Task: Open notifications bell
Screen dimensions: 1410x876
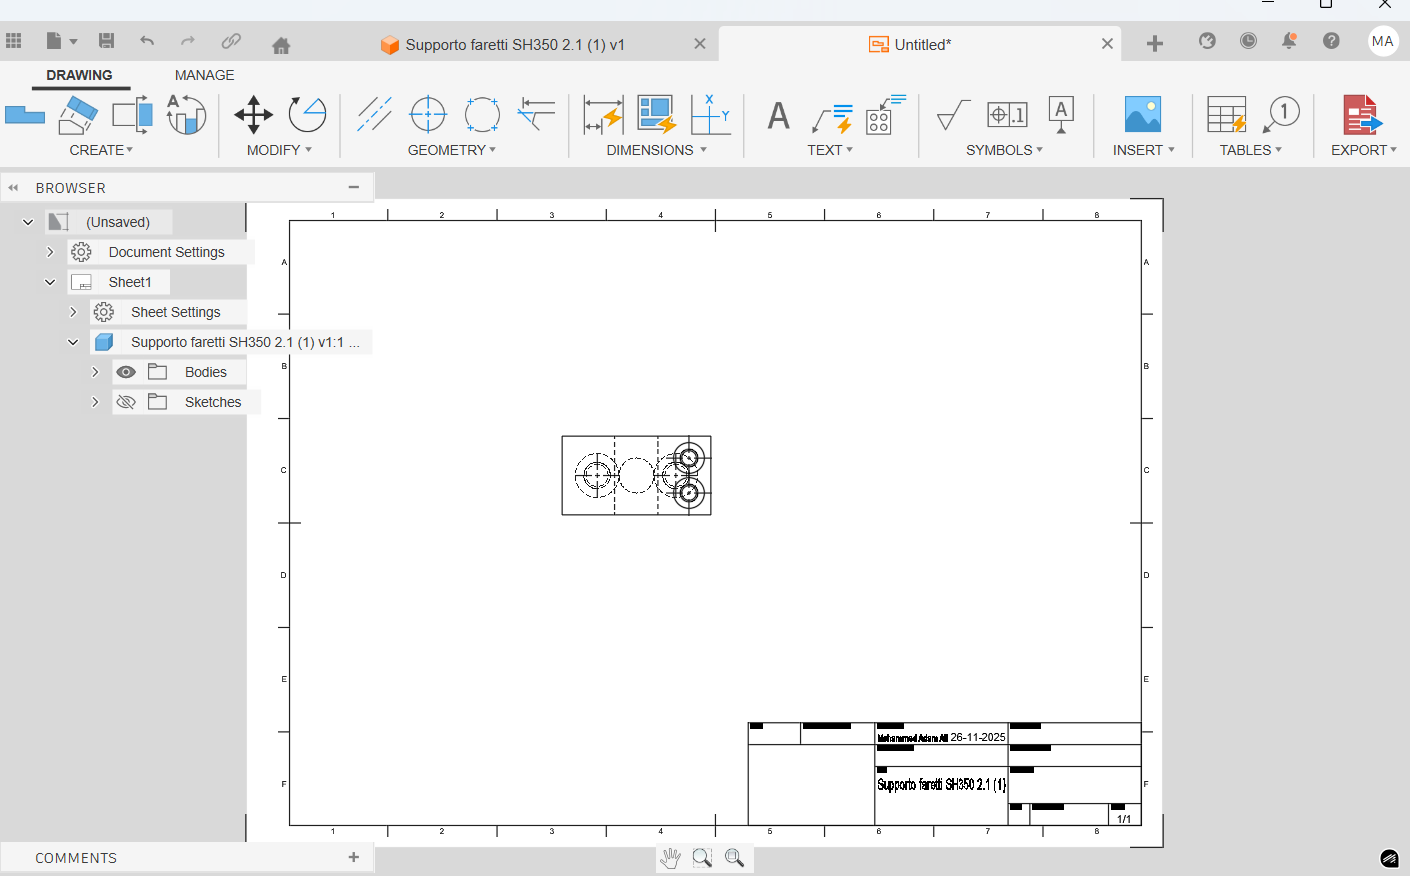Action: click(x=1289, y=41)
